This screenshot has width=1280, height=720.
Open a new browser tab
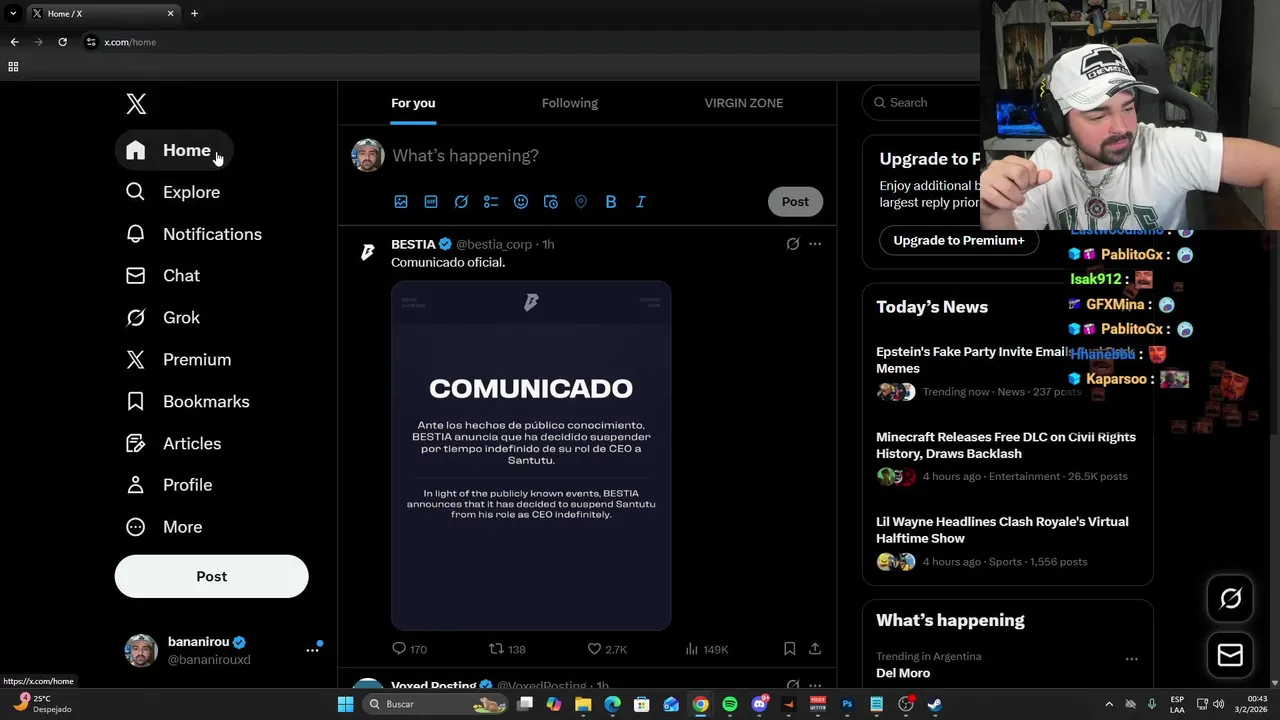tap(194, 14)
